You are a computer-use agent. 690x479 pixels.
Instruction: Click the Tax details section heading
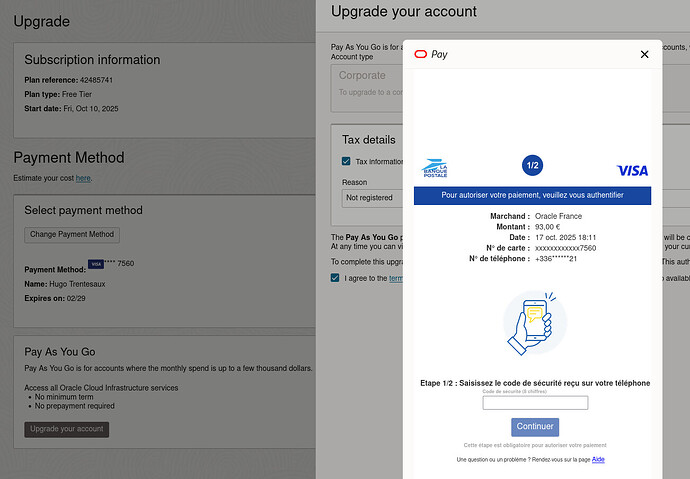coord(369,140)
